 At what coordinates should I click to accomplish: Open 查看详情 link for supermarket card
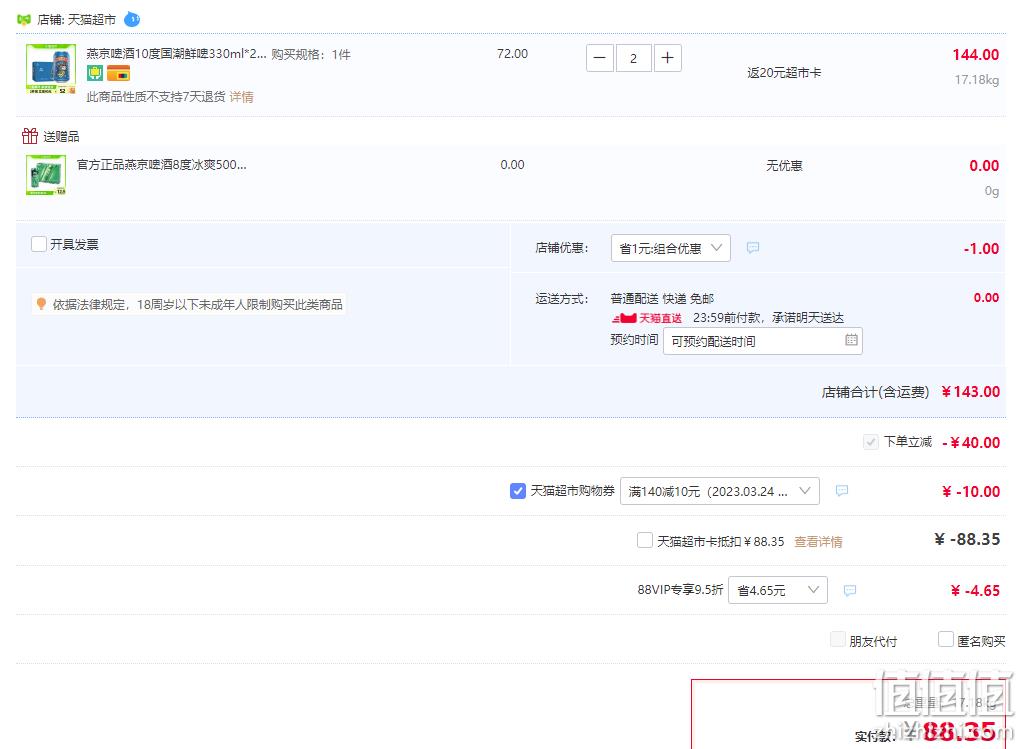point(818,542)
